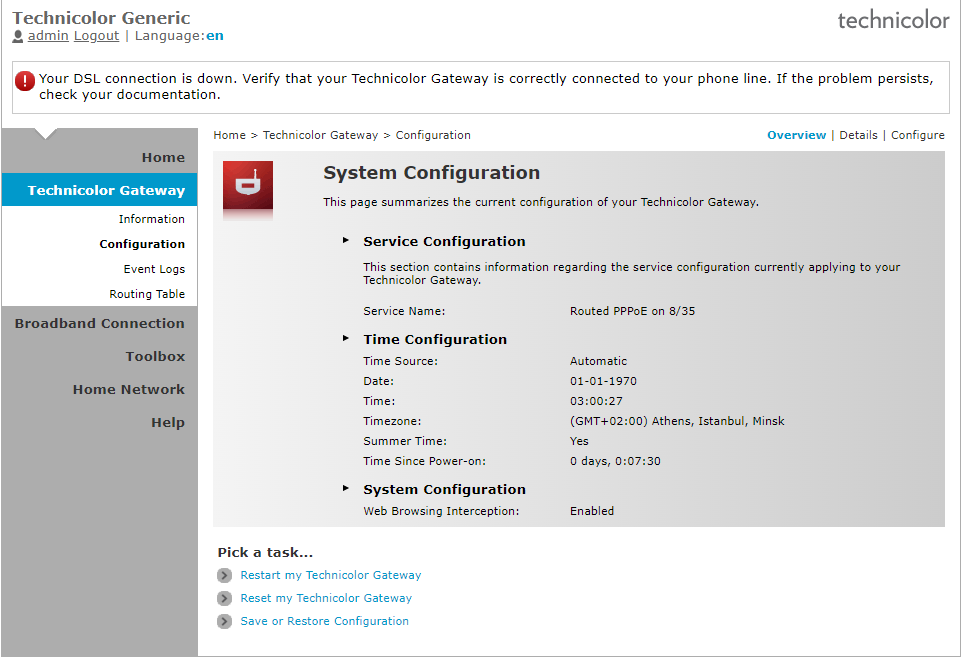Open the Home sidebar menu
Screen dimensions: 979x669
163,157
